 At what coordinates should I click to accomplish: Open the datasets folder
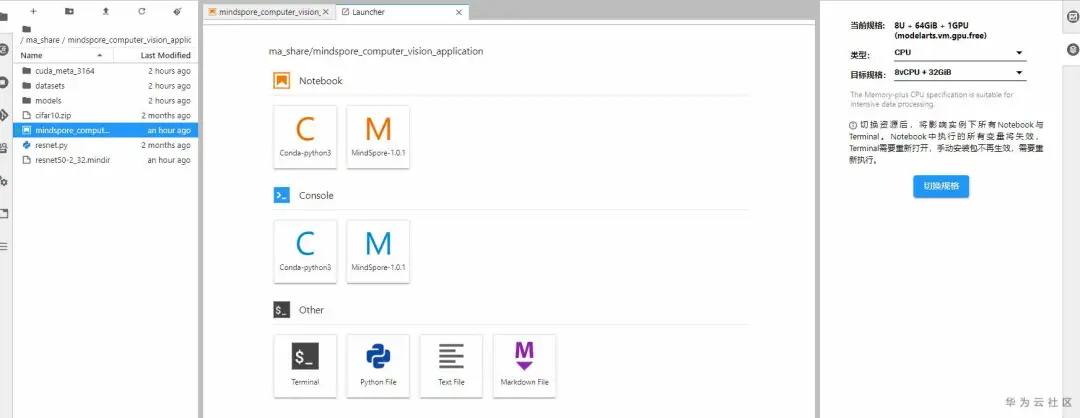point(49,86)
